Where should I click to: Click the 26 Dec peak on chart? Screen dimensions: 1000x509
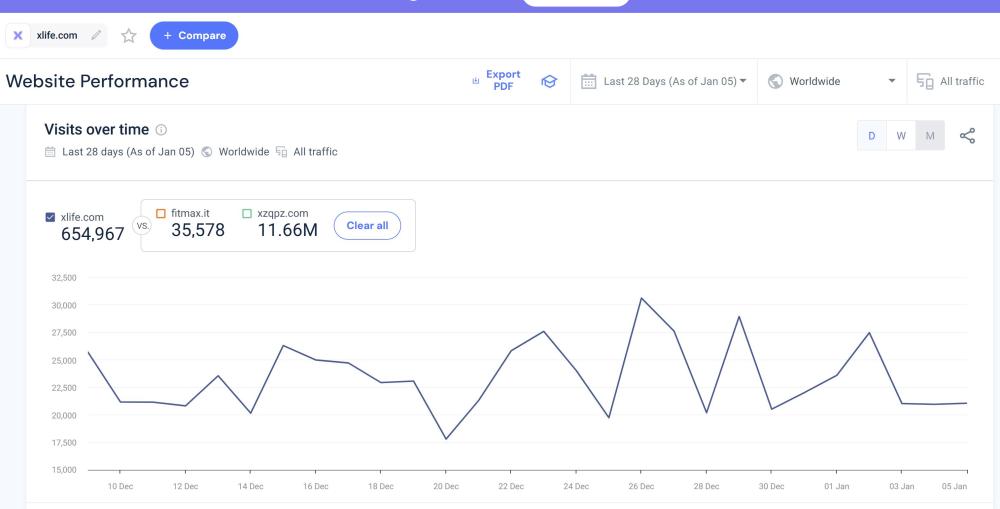641,298
